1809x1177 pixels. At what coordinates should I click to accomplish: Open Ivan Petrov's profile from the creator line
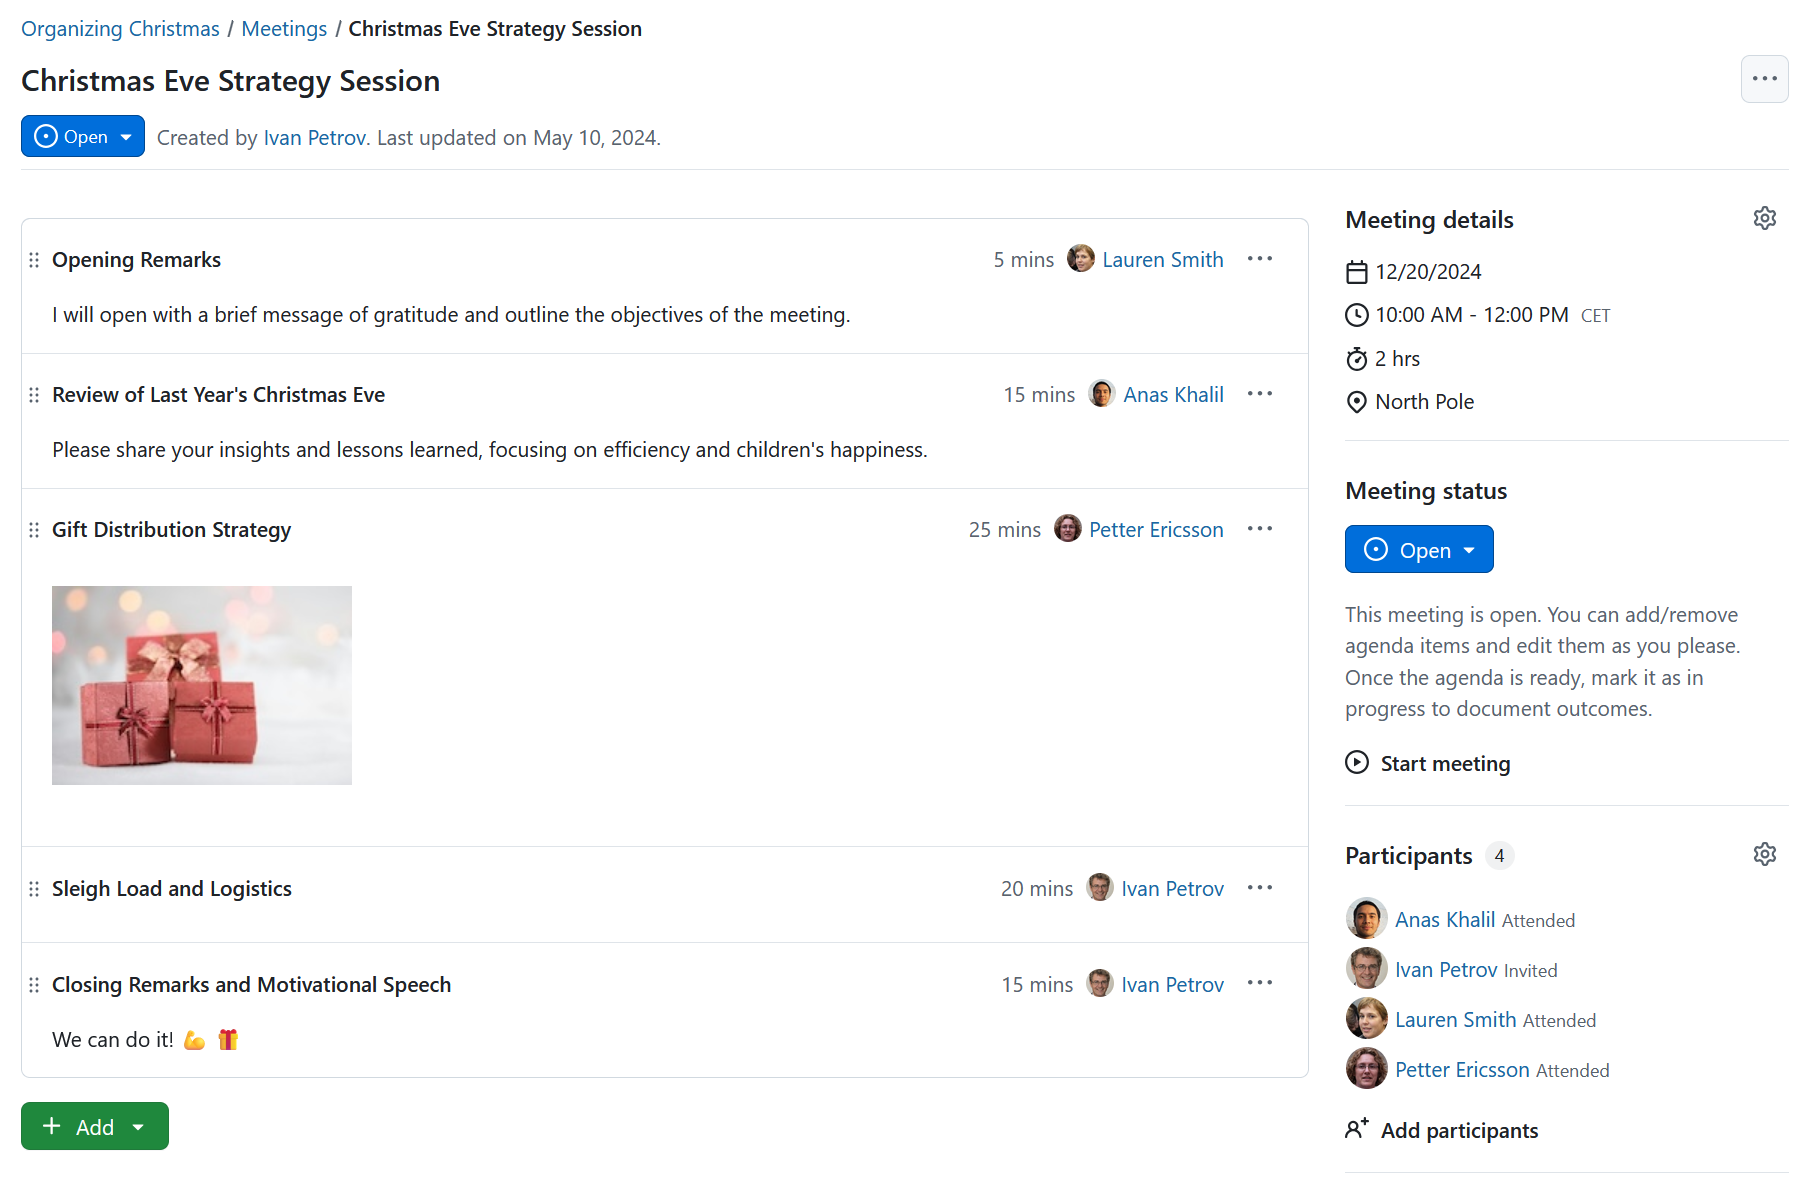tap(314, 137)
